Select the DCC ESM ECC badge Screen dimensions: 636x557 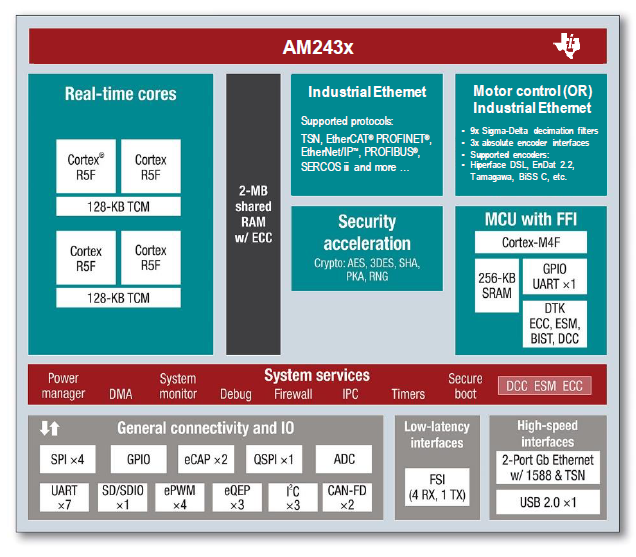tap(545, 385)
